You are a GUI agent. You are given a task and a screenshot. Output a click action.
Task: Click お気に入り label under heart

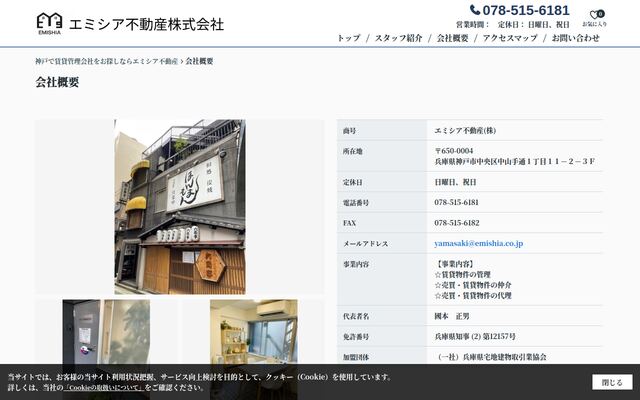pyautogui.click(x=594, y=24)
